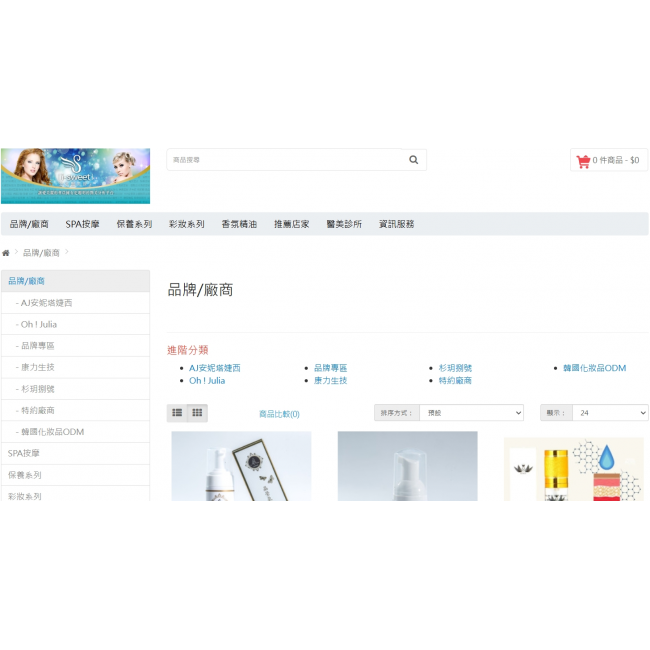The height and width of the screenshot is (650, 650).
Task: Open the sort order dropdown
Action: [471, 413]
